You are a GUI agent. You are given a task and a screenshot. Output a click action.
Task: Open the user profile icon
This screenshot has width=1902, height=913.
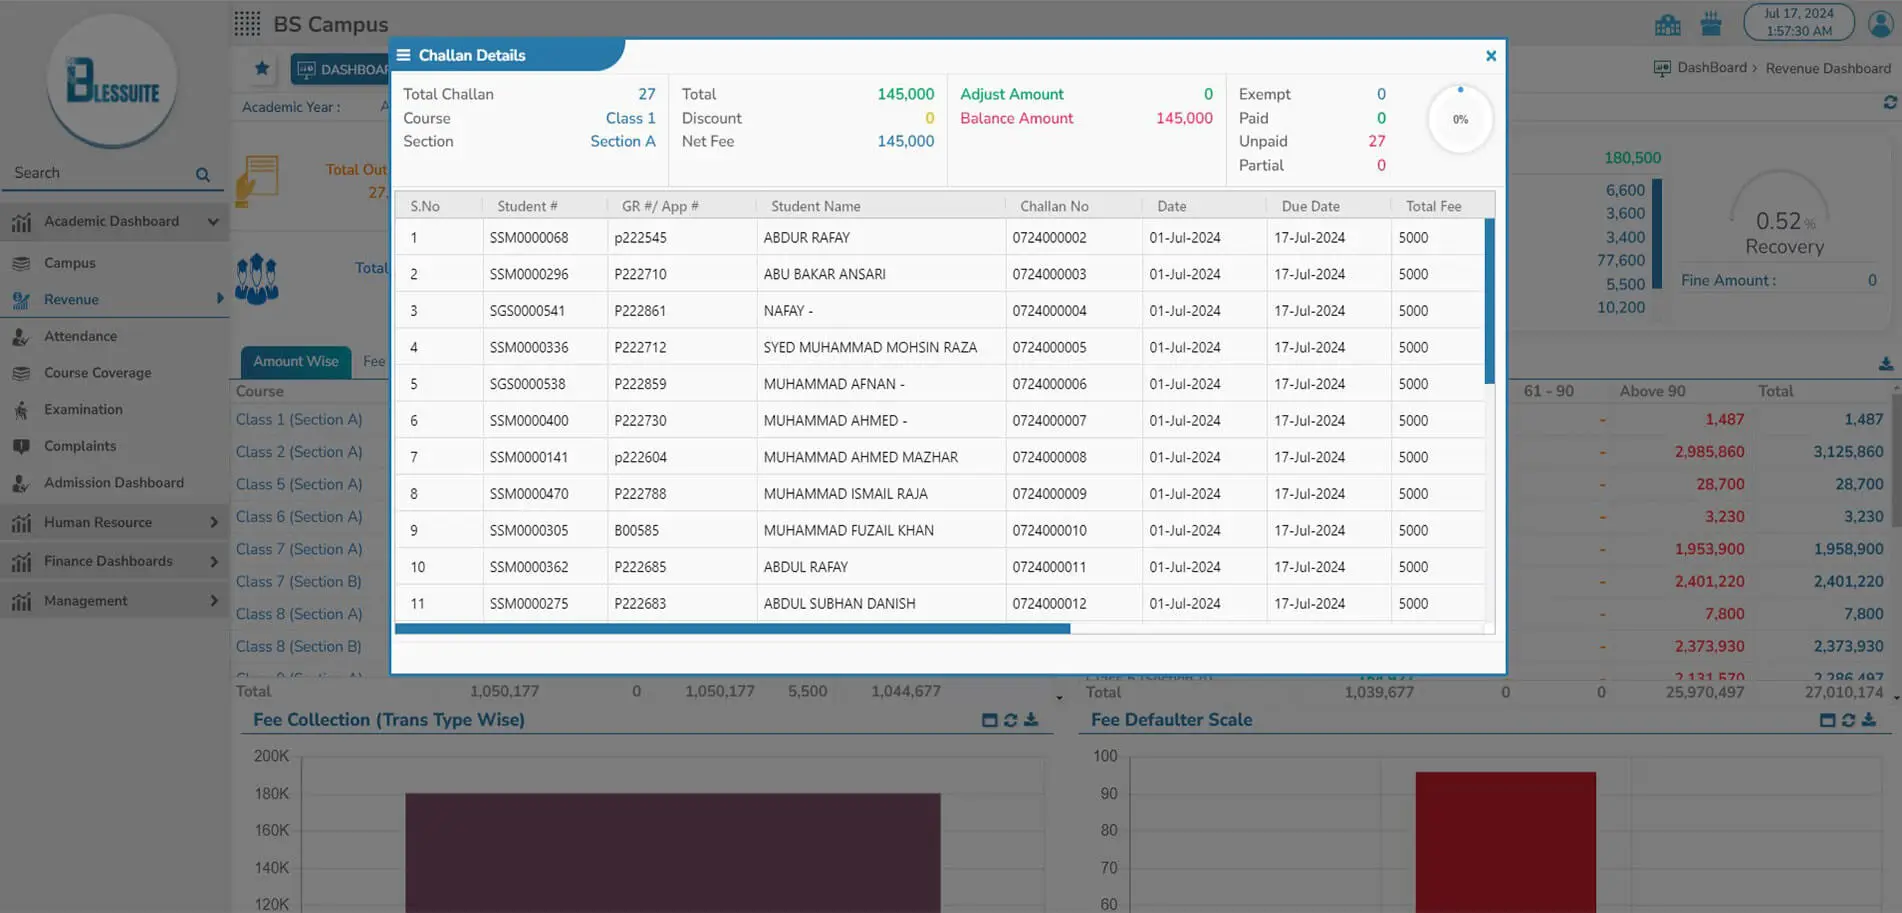click(x=1880, y=24)
